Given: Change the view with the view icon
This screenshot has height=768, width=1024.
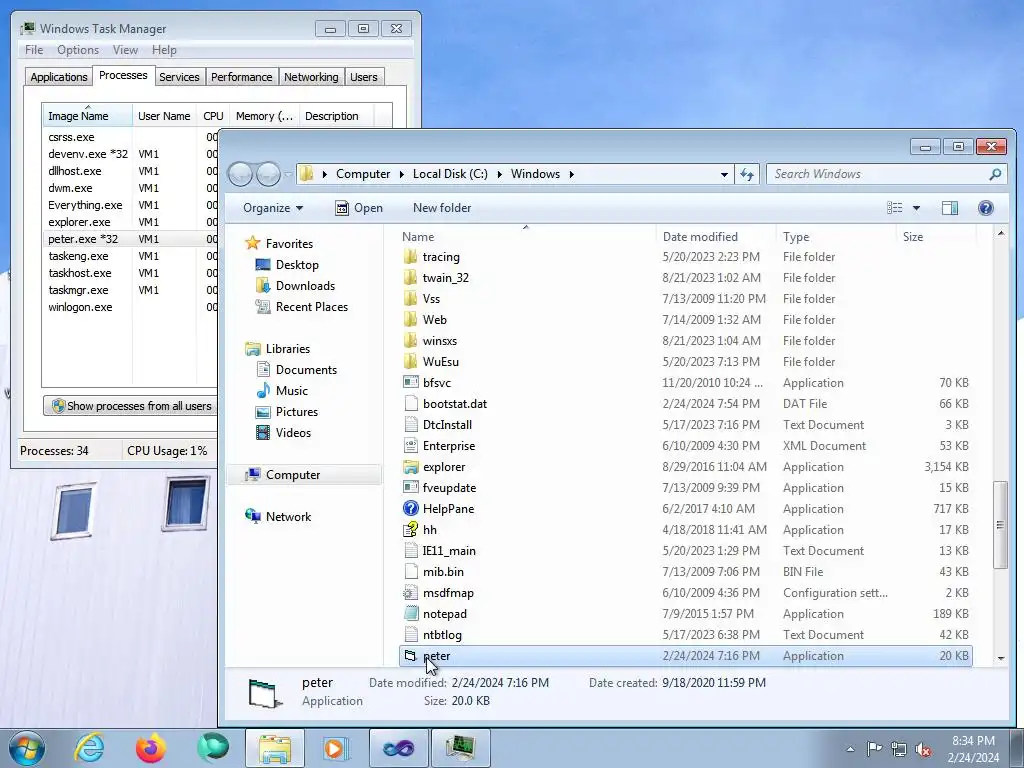Looking at the screenshot, I should (x=894, y=208).
